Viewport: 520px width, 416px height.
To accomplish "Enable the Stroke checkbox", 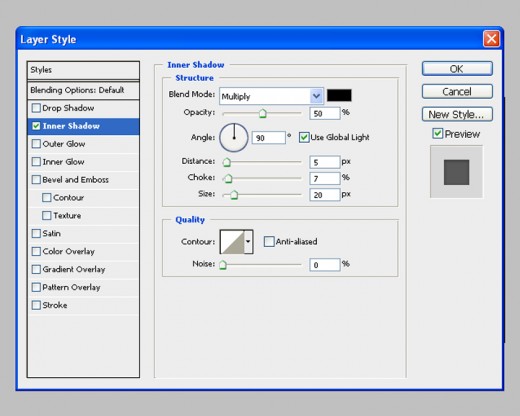I will [36, 305].
